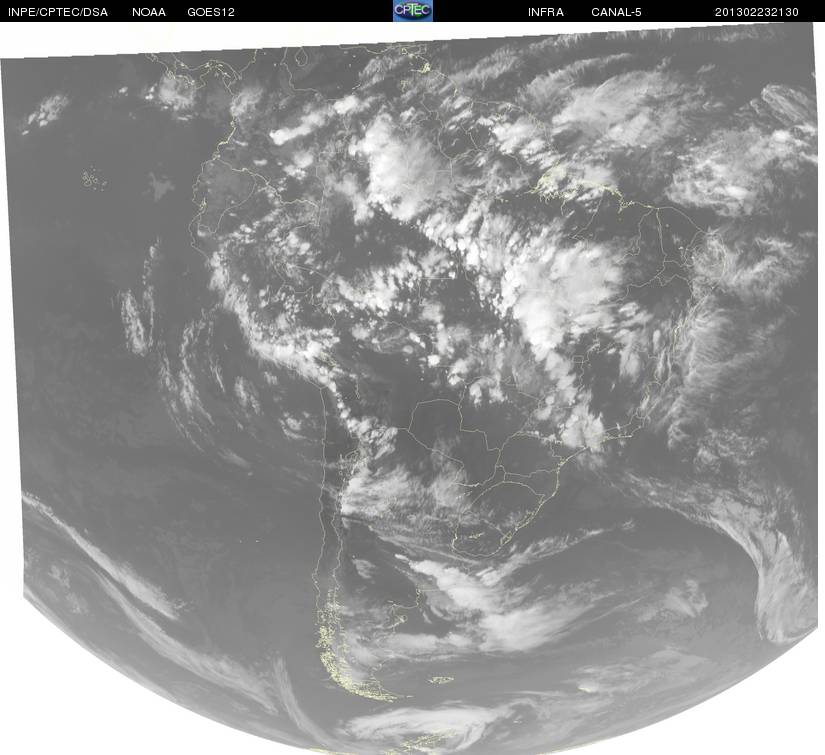Click the GOES12 satellite label

point(211,12)
